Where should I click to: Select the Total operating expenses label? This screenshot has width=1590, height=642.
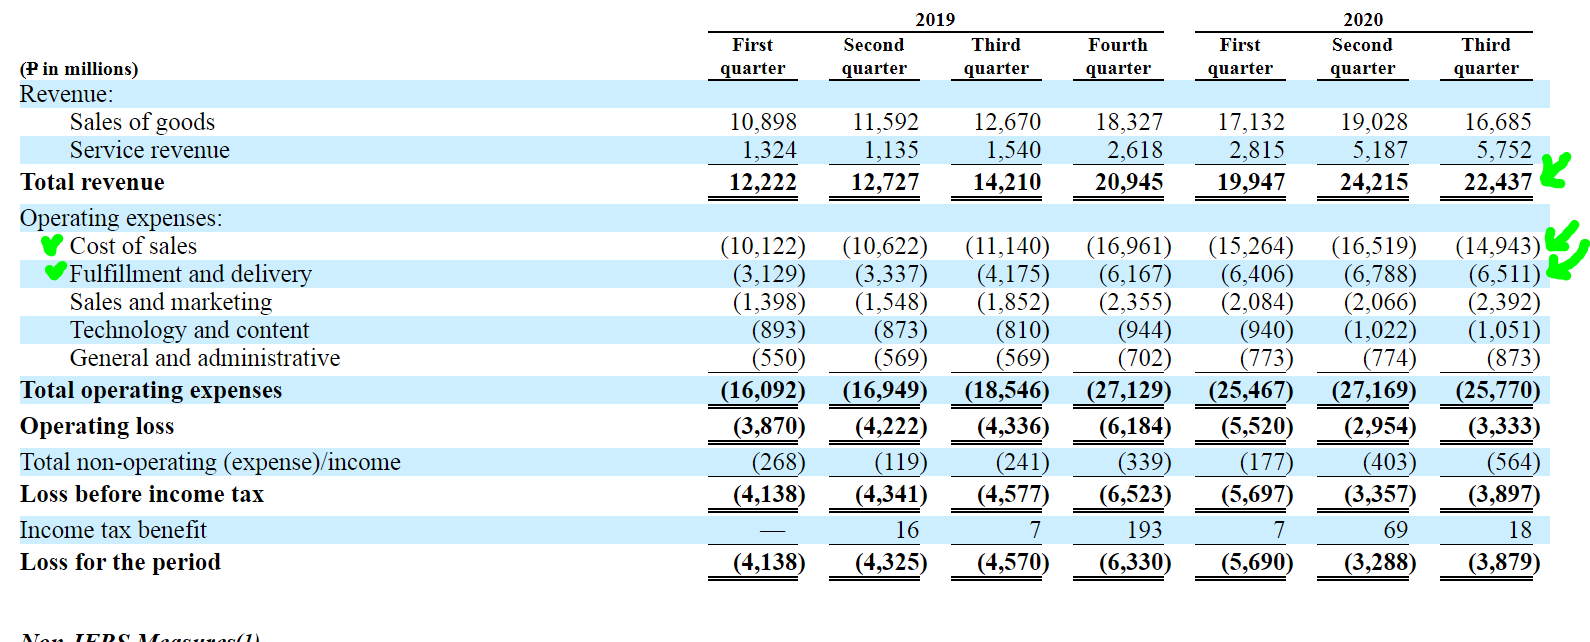[x=151, y=390]
